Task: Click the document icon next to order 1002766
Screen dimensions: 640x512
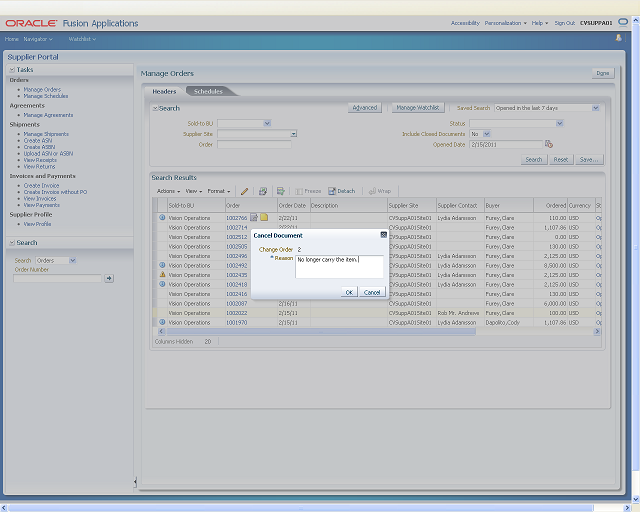Action: 254,218
